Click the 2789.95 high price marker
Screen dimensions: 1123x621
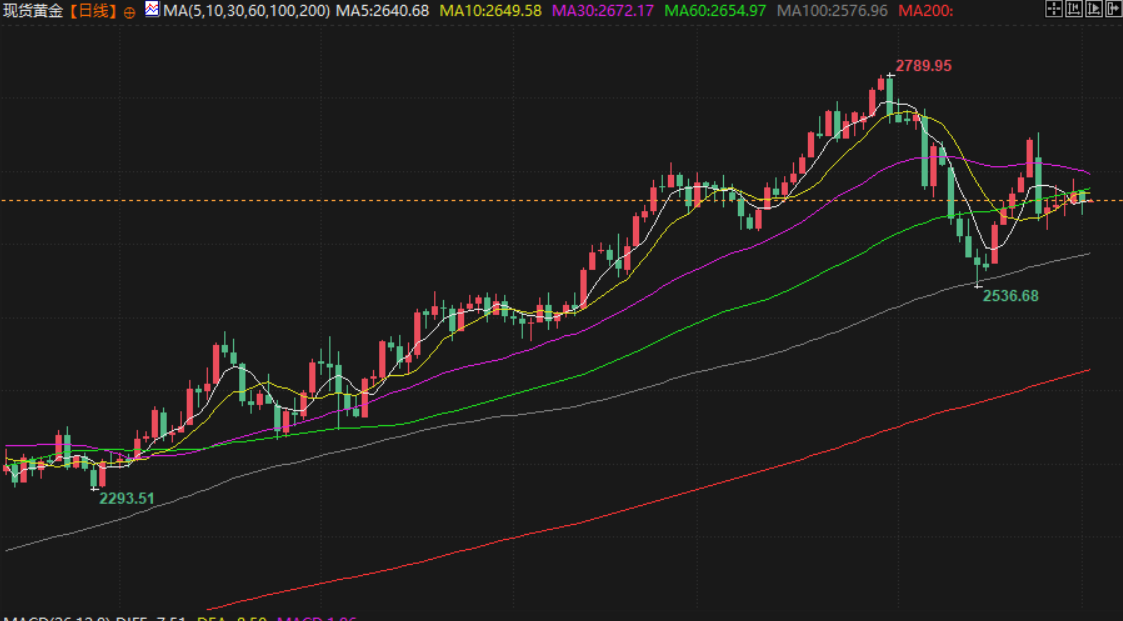pyautogui.click(x=923, y=66)
